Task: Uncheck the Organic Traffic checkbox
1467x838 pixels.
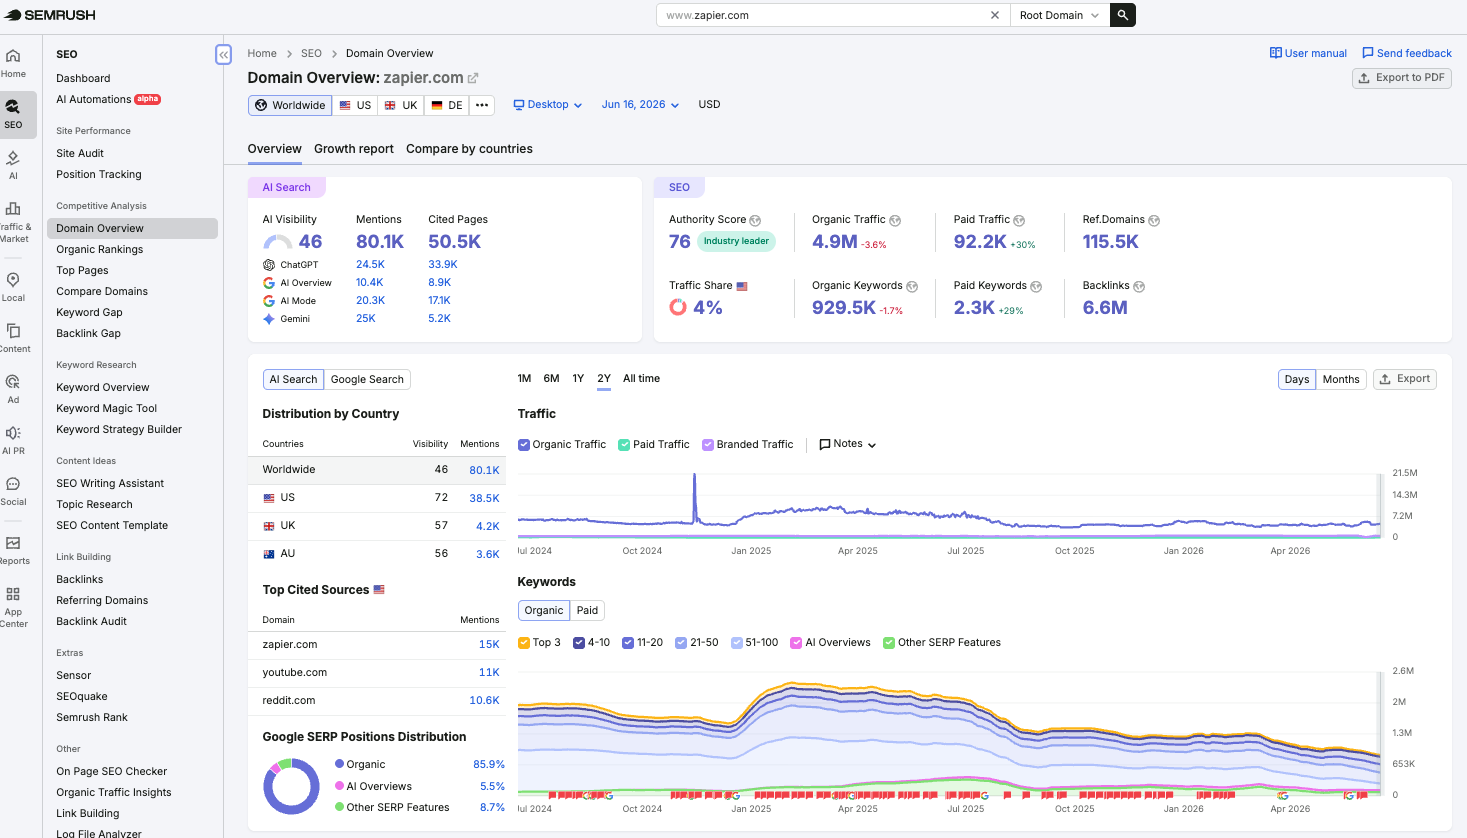Action: (524, 445)
